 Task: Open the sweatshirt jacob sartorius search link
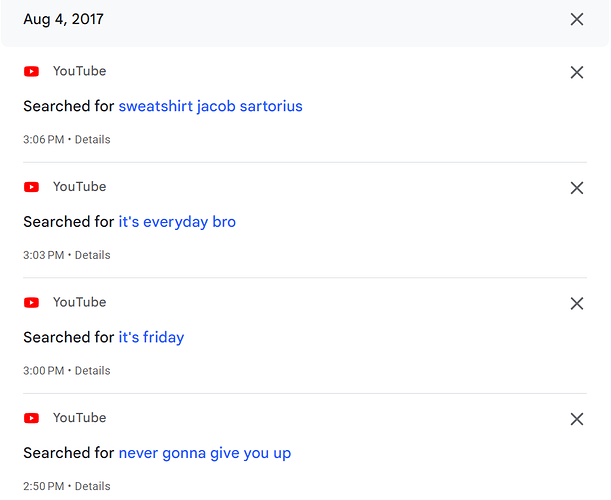tap(210, 106)
